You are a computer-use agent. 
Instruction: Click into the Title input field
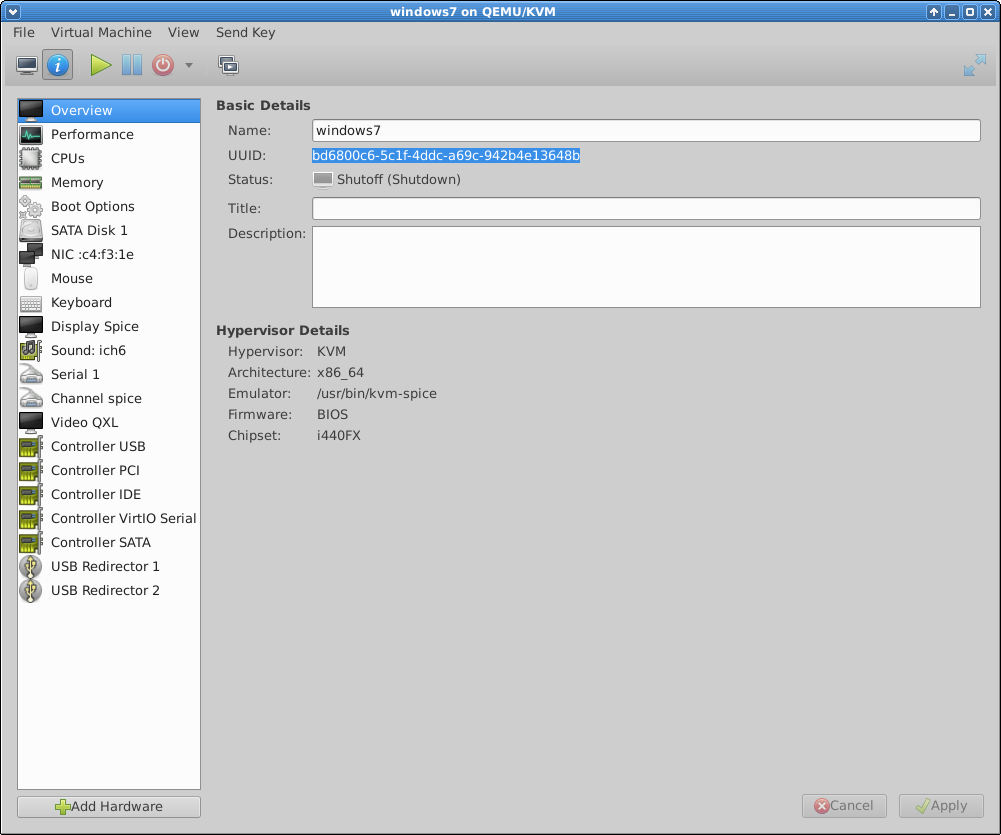[x=646, y=208]
